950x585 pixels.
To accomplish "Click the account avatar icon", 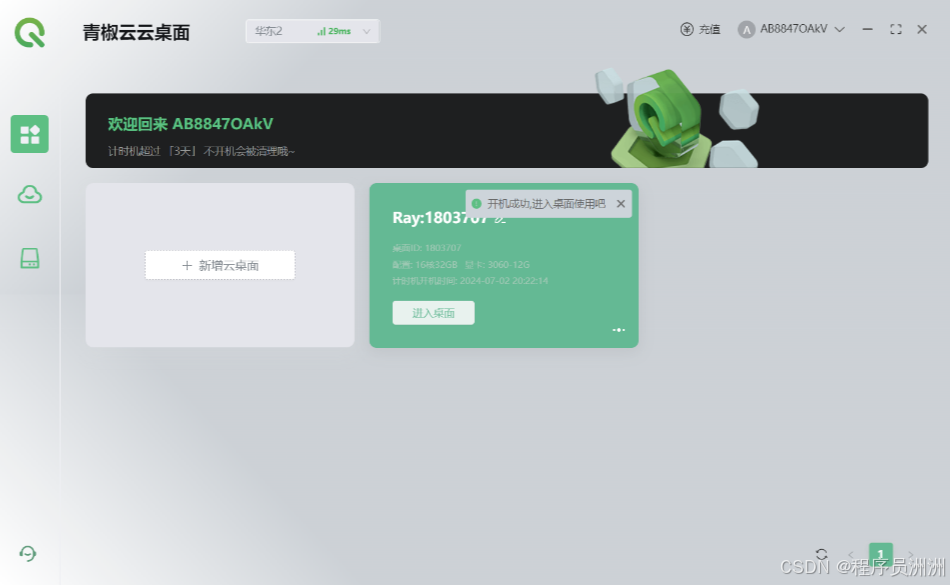I will [x=746, y=29].
